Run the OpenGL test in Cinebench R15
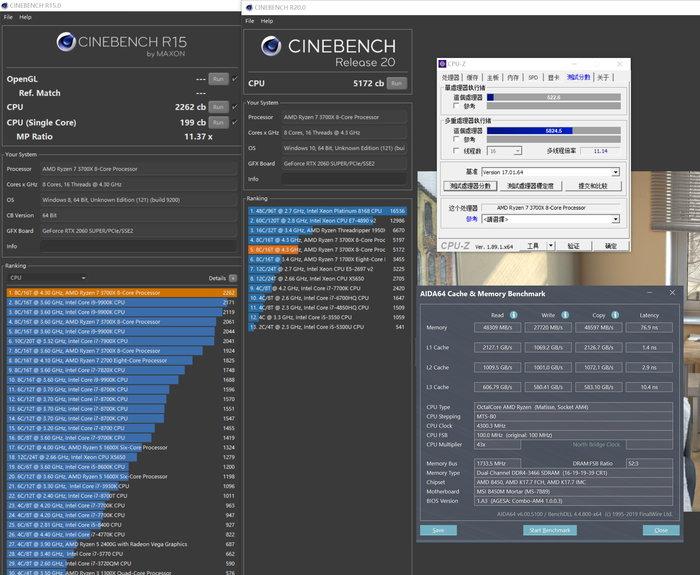Screen dimensions: 700x575 click(218, 79)
